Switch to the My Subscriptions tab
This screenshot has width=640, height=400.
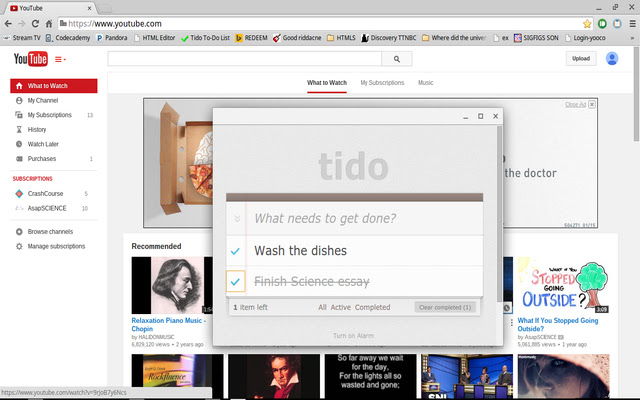click(382, 83)
